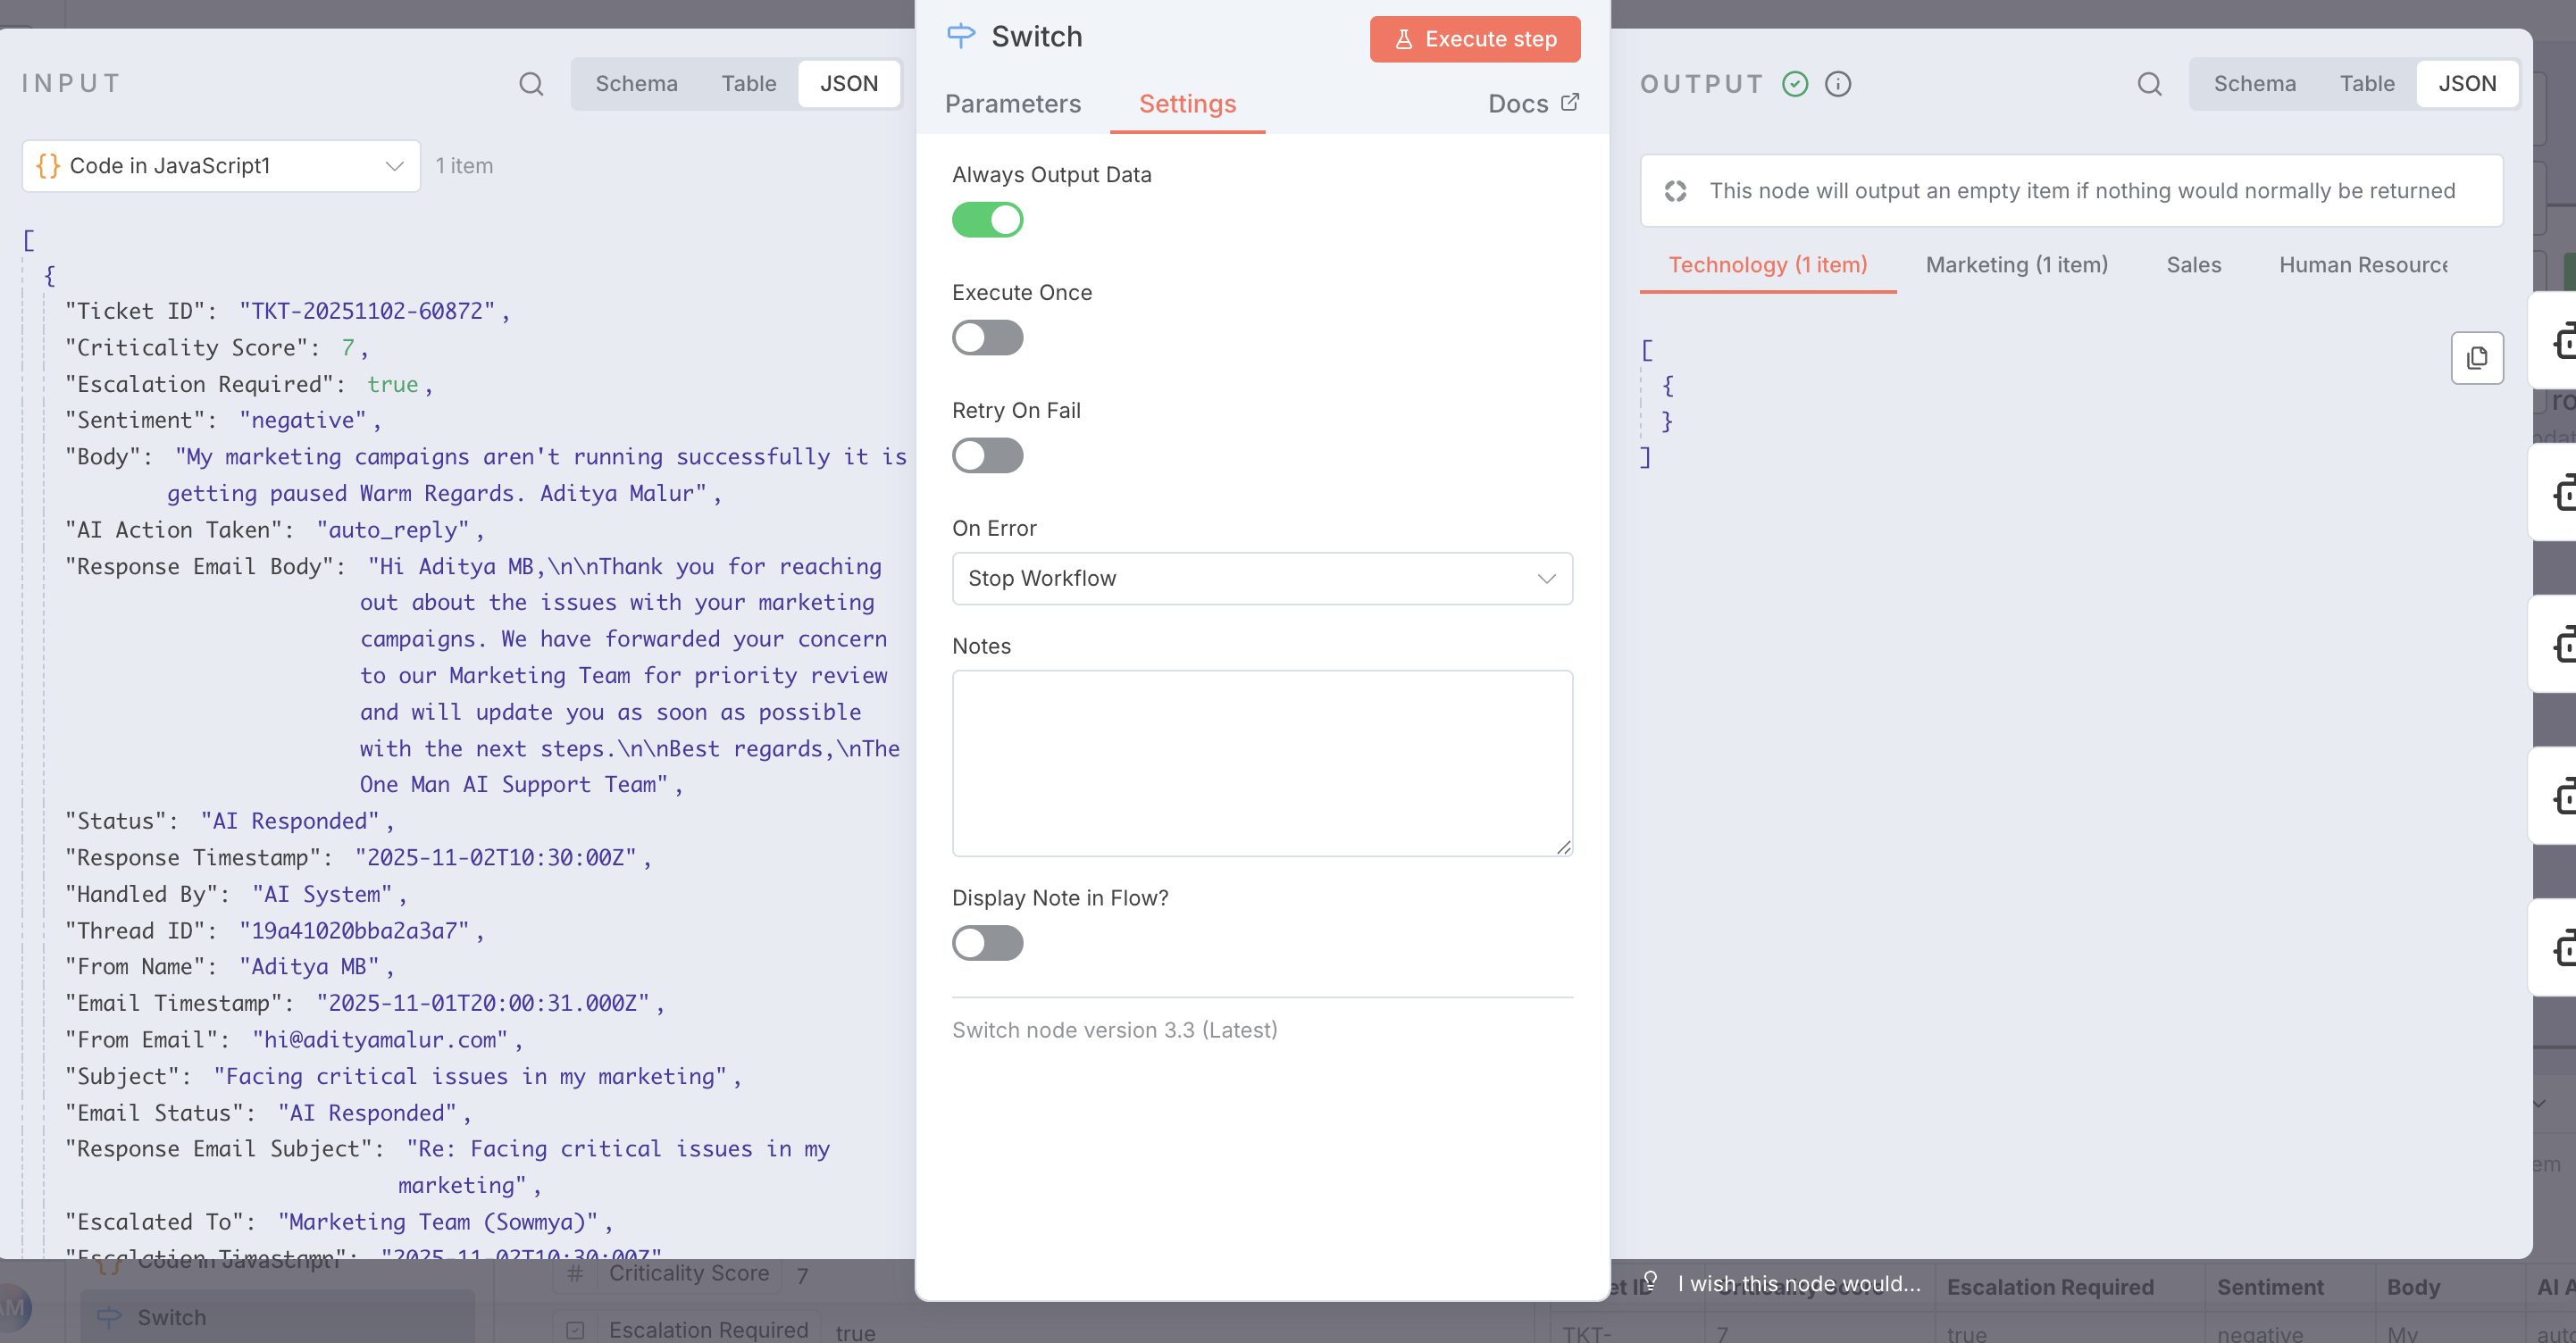Toggle Display Note in Flow switch

tap(987, 943)
